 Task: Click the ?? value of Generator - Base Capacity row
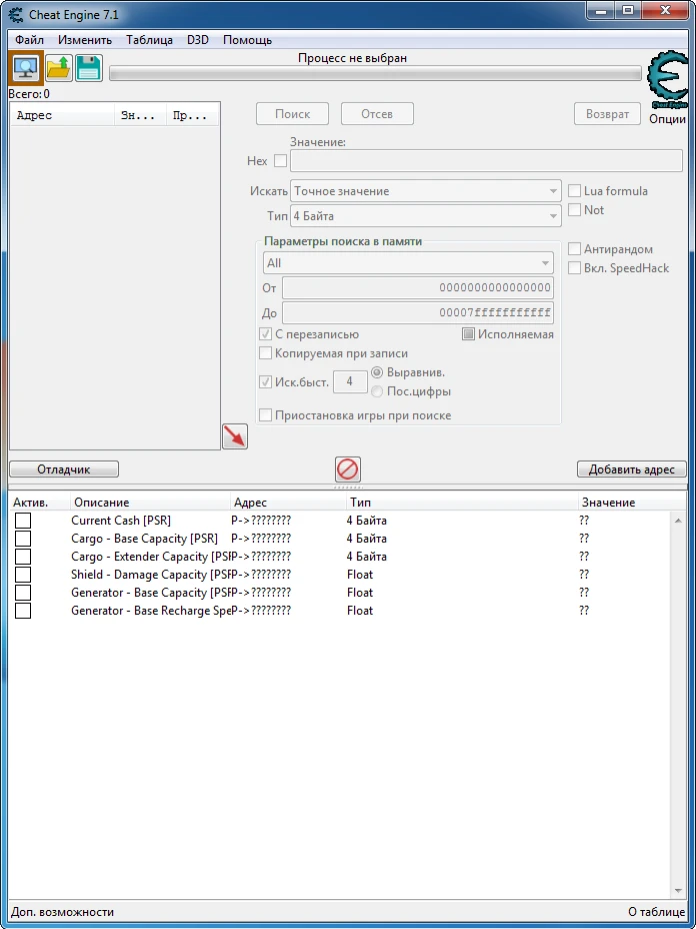coord(584,592)
